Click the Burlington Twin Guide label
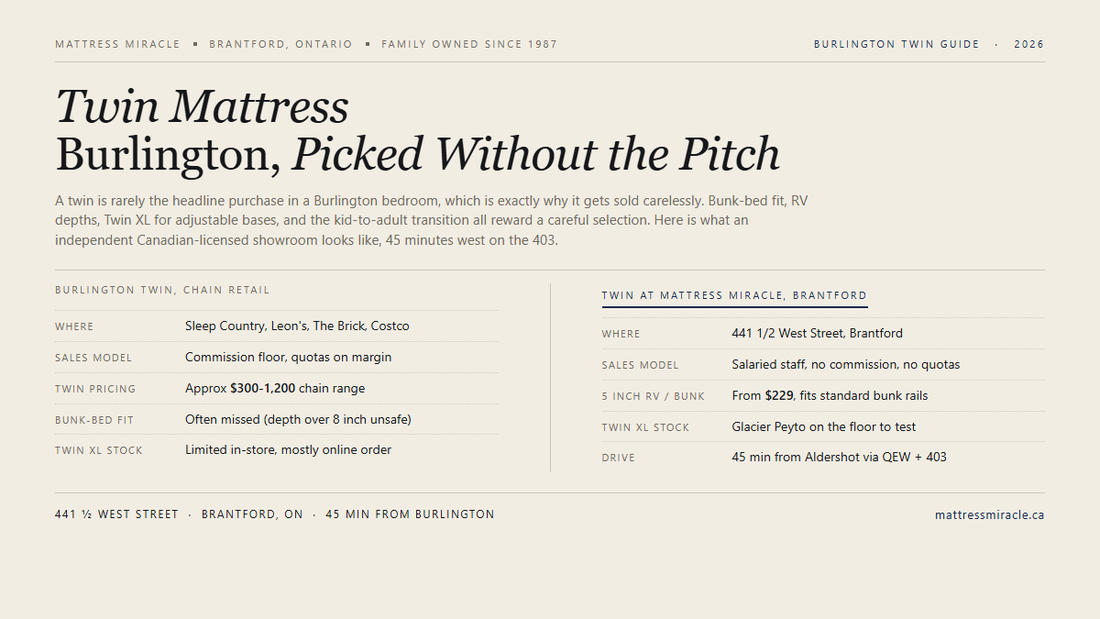This screenshot has width=1100, height=619. [897, 44]
